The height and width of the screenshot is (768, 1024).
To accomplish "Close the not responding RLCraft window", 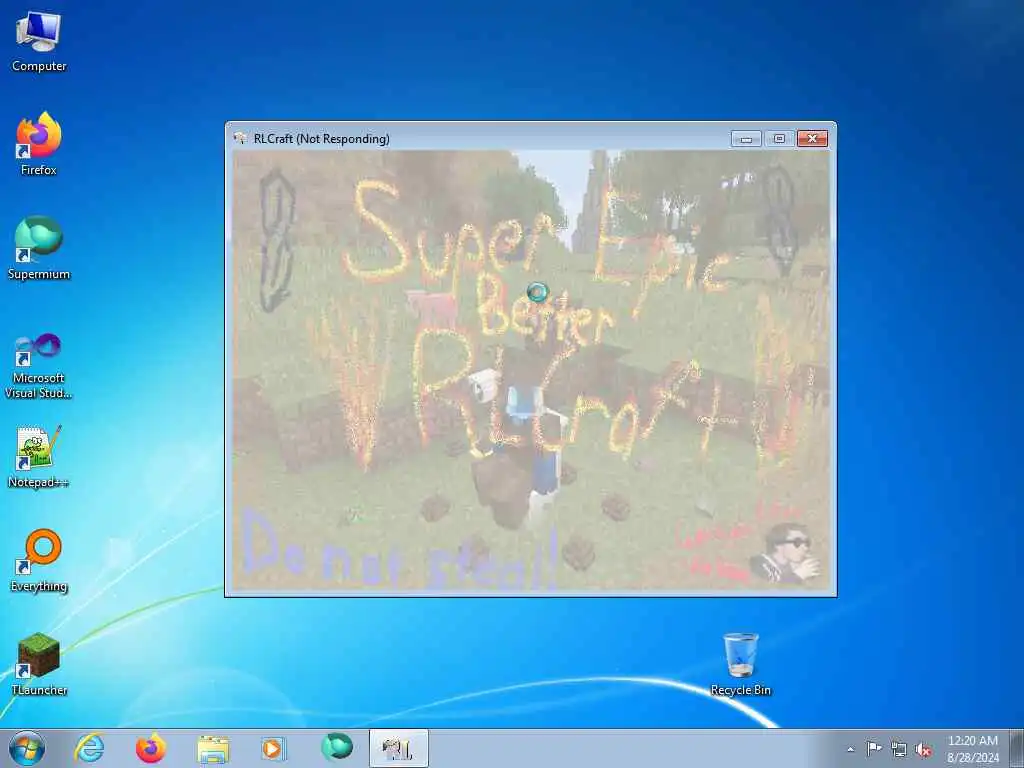I will 812,138.
